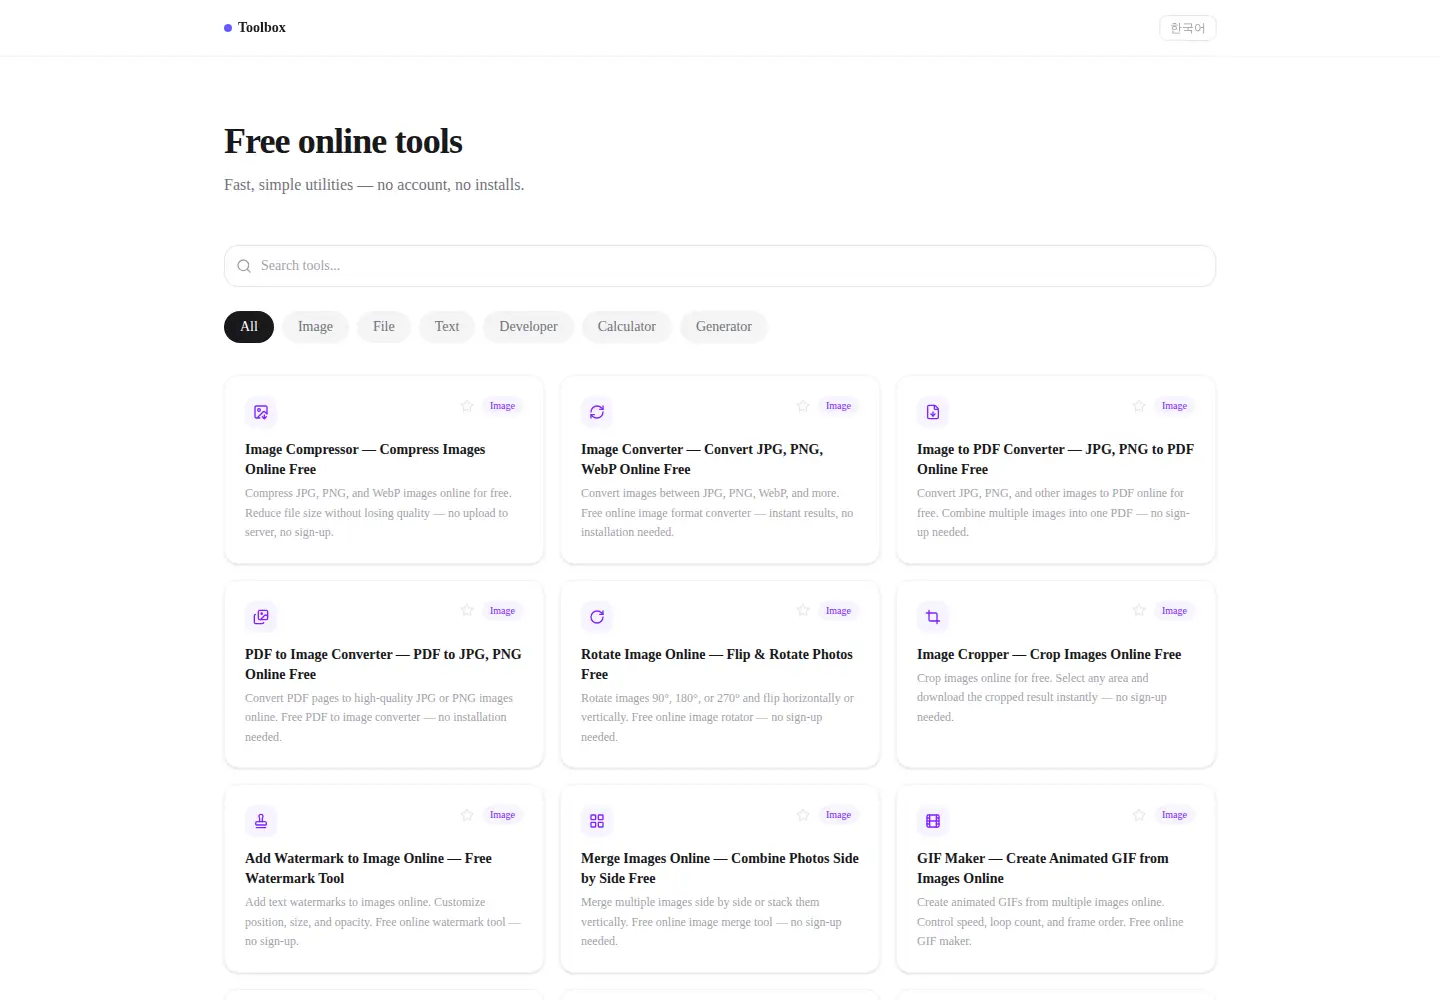Switch language with the 한국어 button
The image size is (1440, 1000).
coord(1188,28)
